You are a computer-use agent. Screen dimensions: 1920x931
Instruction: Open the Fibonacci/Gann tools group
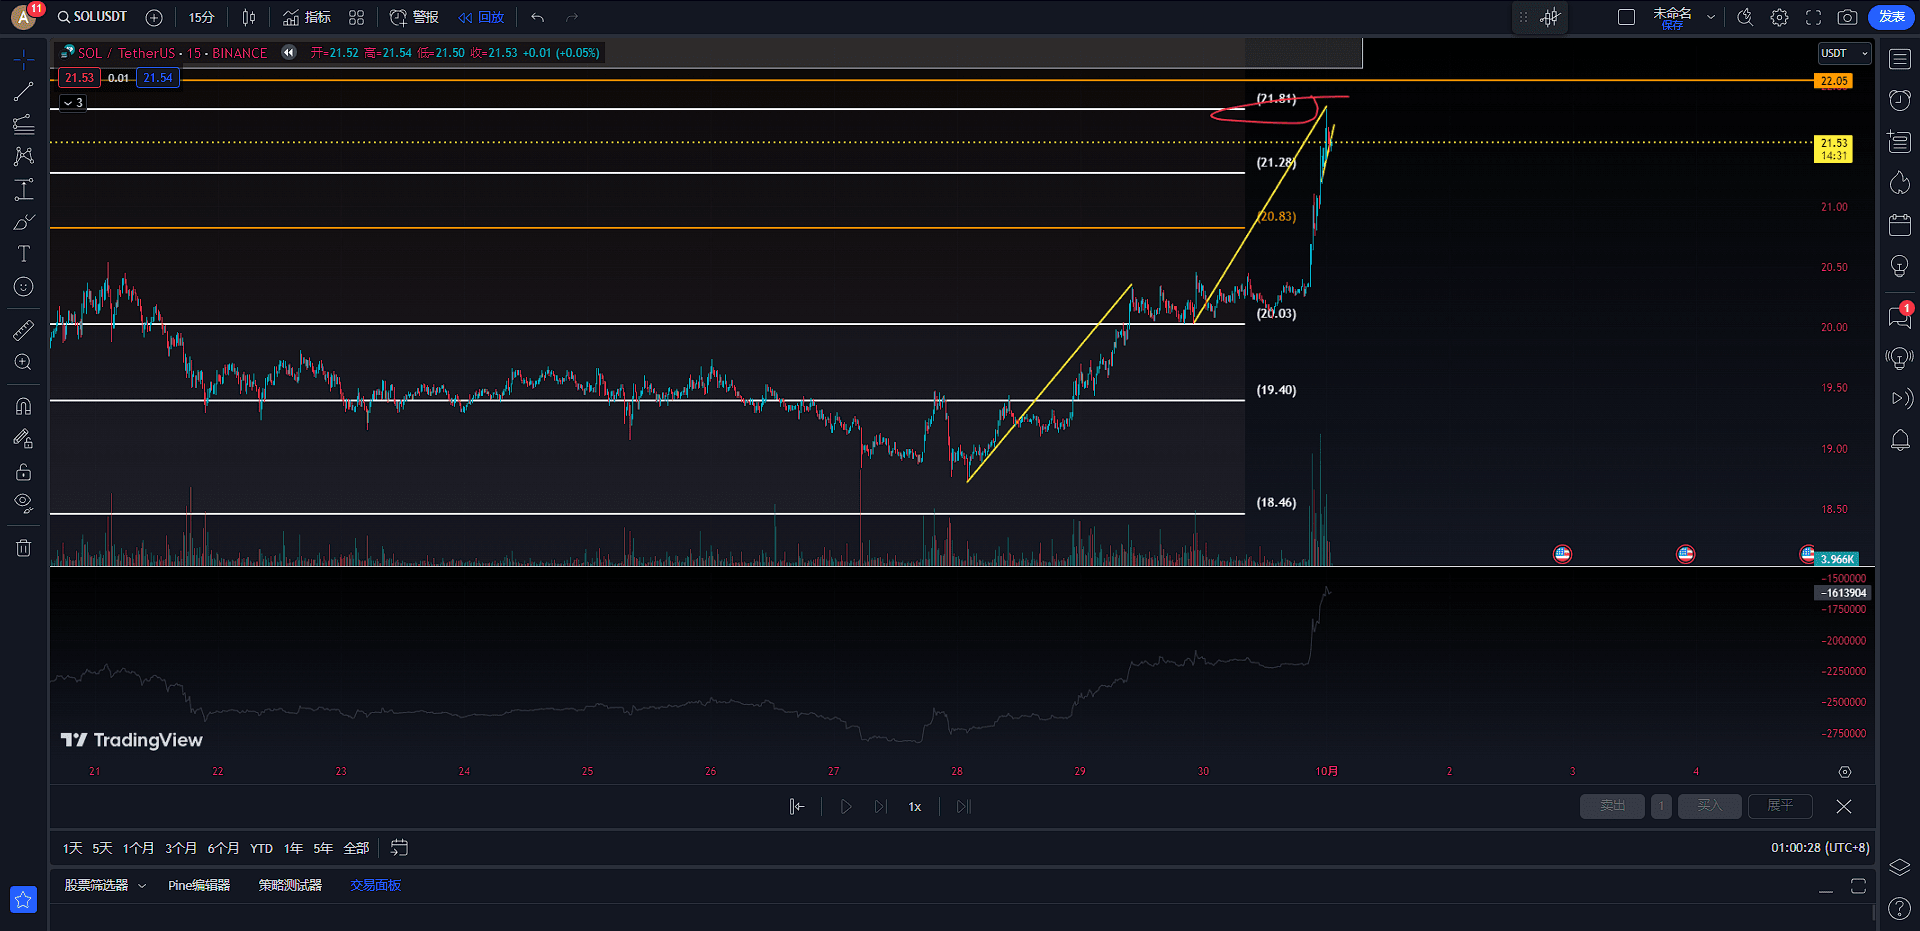click(x=23, y=124)
